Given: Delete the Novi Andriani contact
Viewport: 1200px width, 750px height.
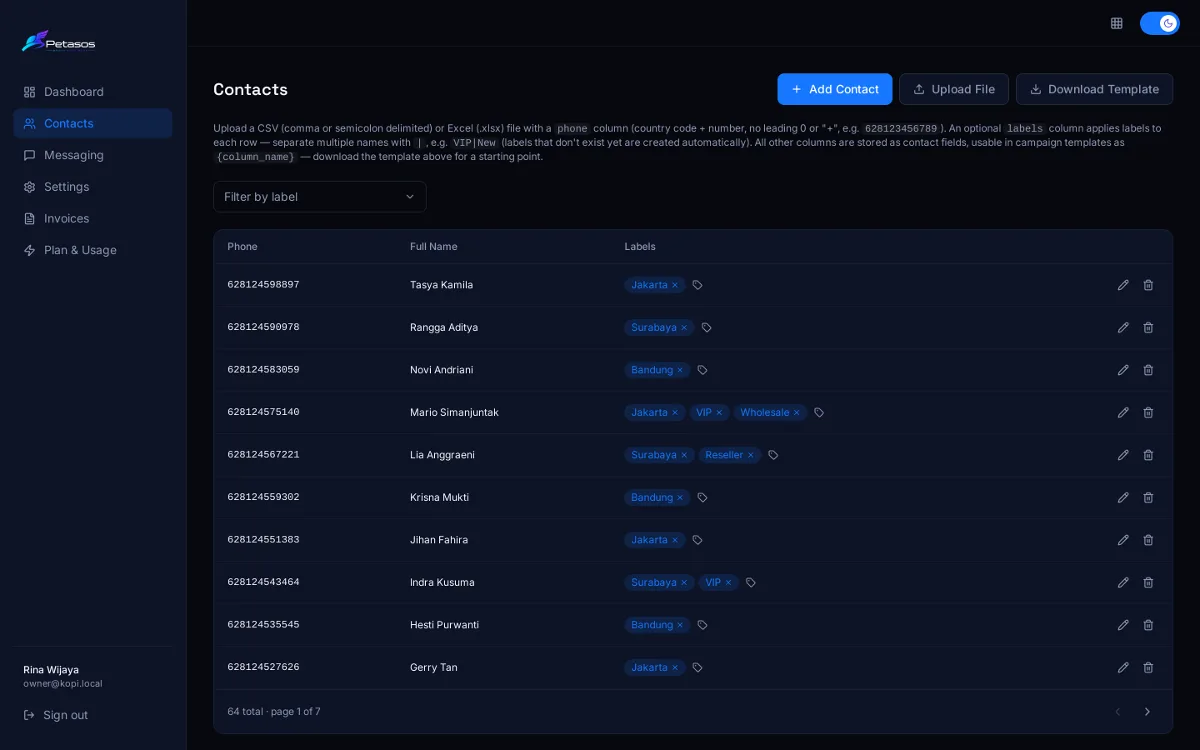Looking at the screenshot, I should pos(1148,370).
